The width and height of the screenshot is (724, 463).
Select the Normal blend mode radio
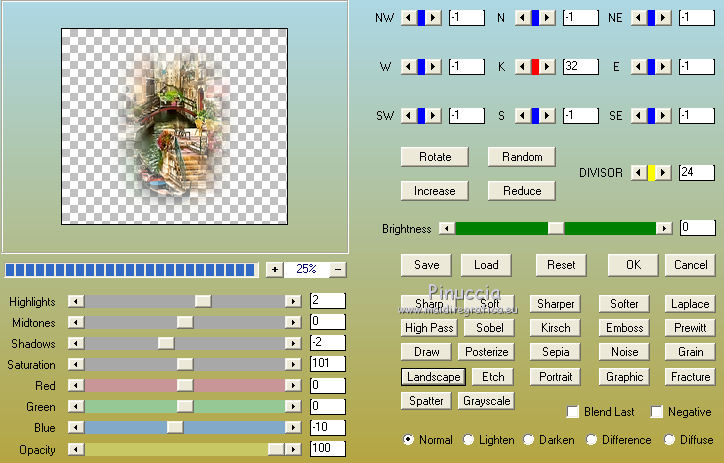click(408, 439)
